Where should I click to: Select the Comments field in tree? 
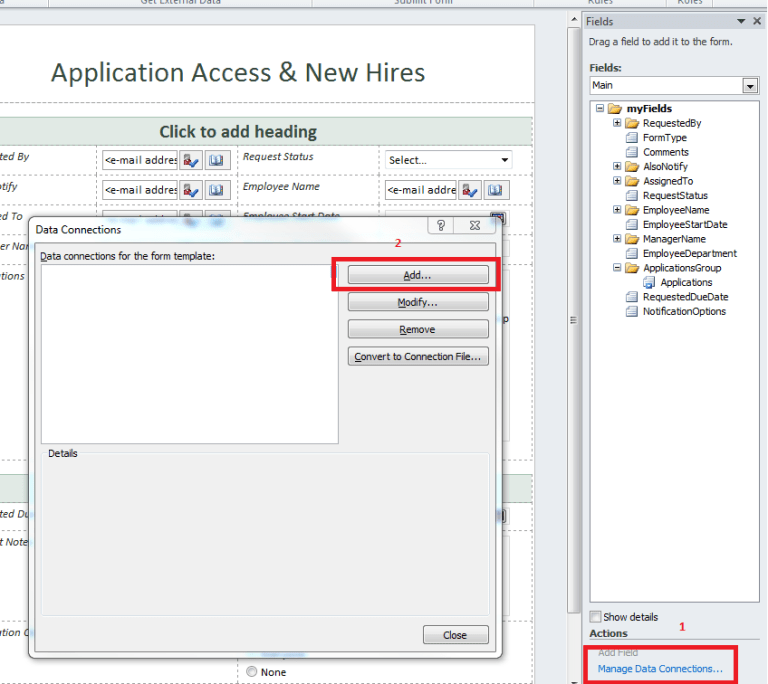665,152
